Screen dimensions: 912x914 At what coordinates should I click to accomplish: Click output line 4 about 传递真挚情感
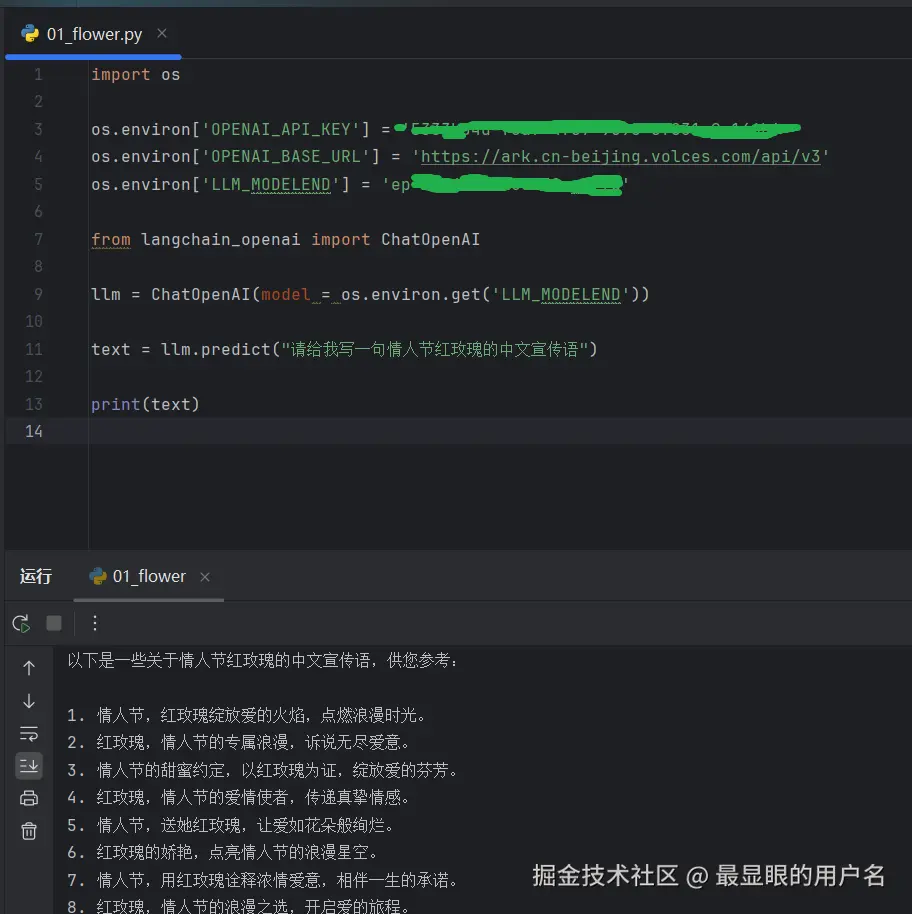240,797
